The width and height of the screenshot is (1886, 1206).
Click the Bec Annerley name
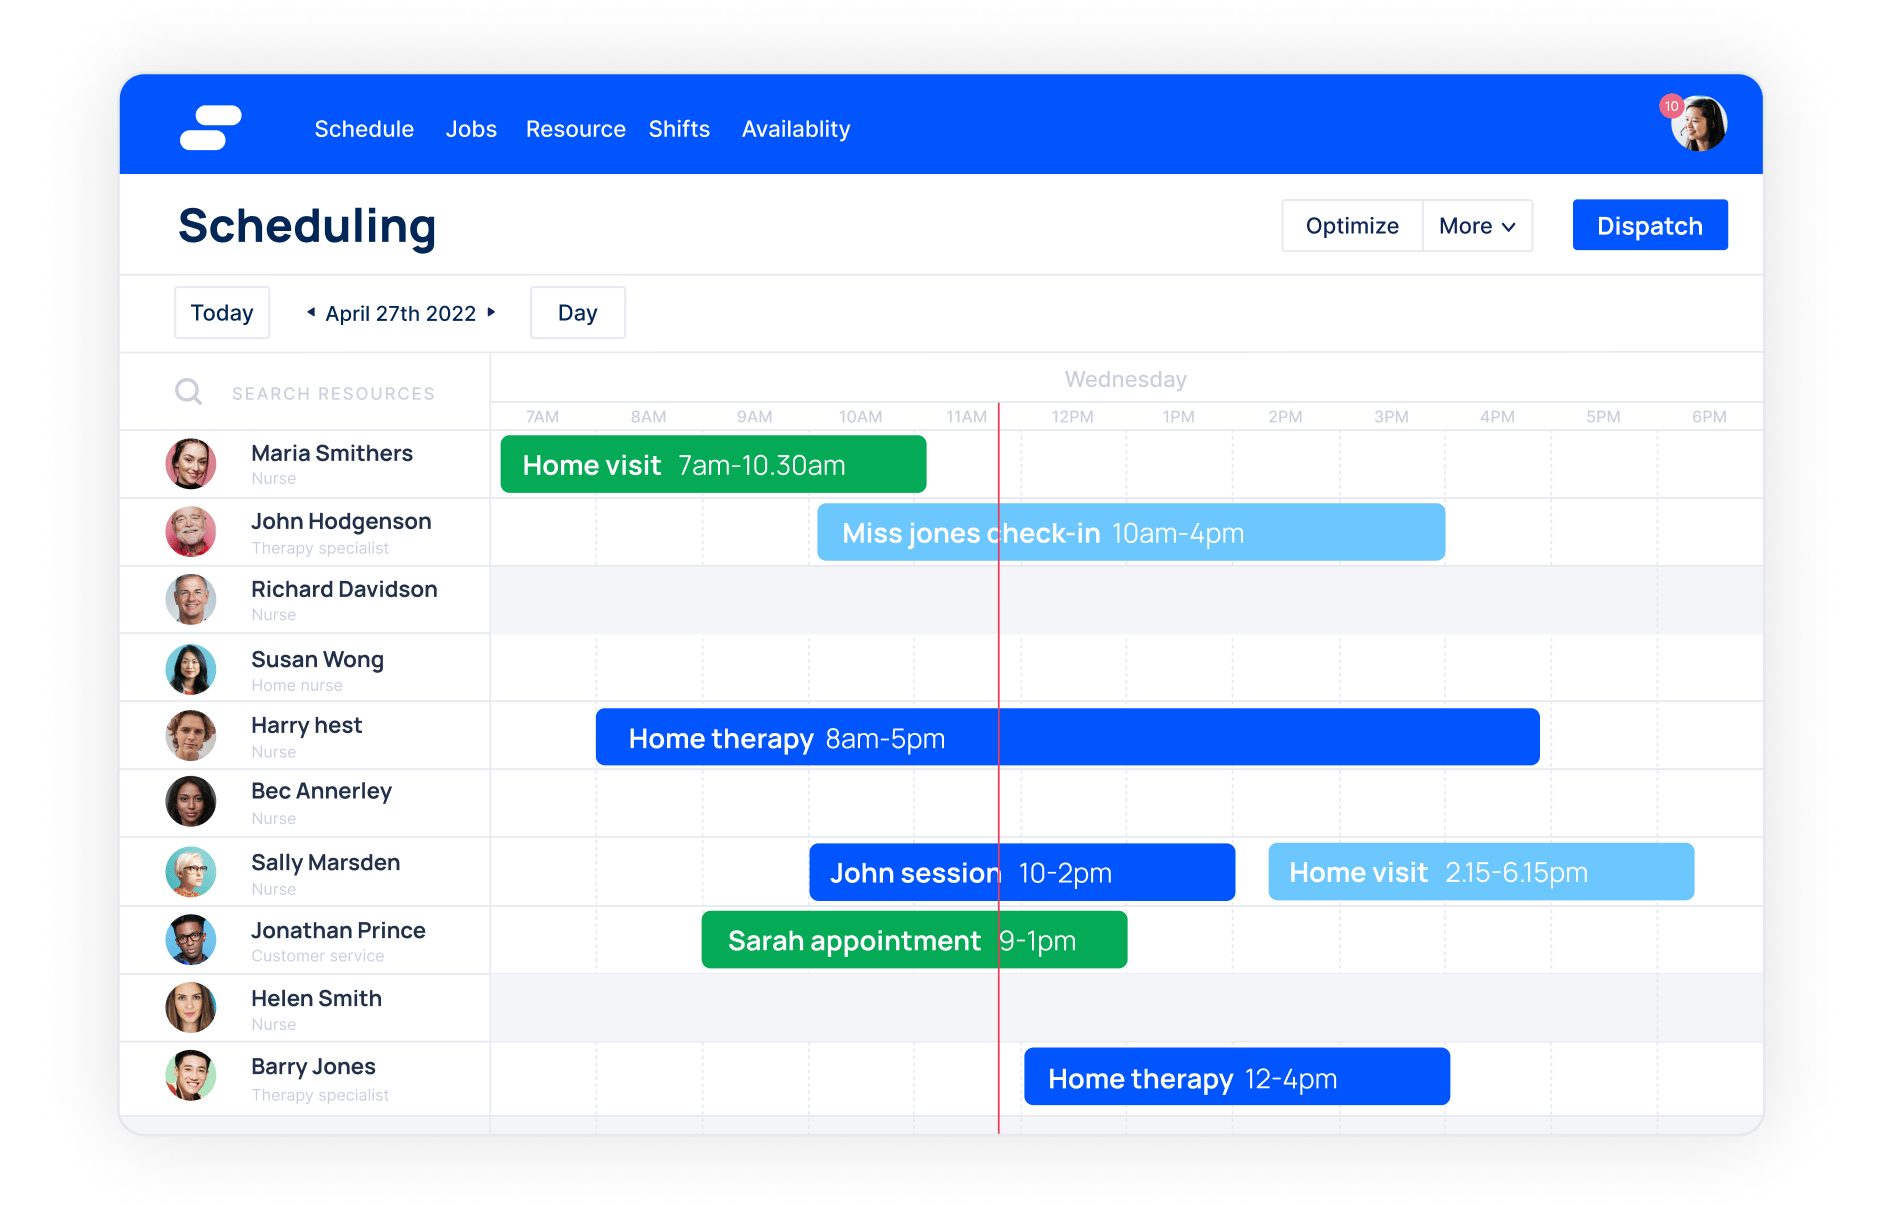(321, 791)
